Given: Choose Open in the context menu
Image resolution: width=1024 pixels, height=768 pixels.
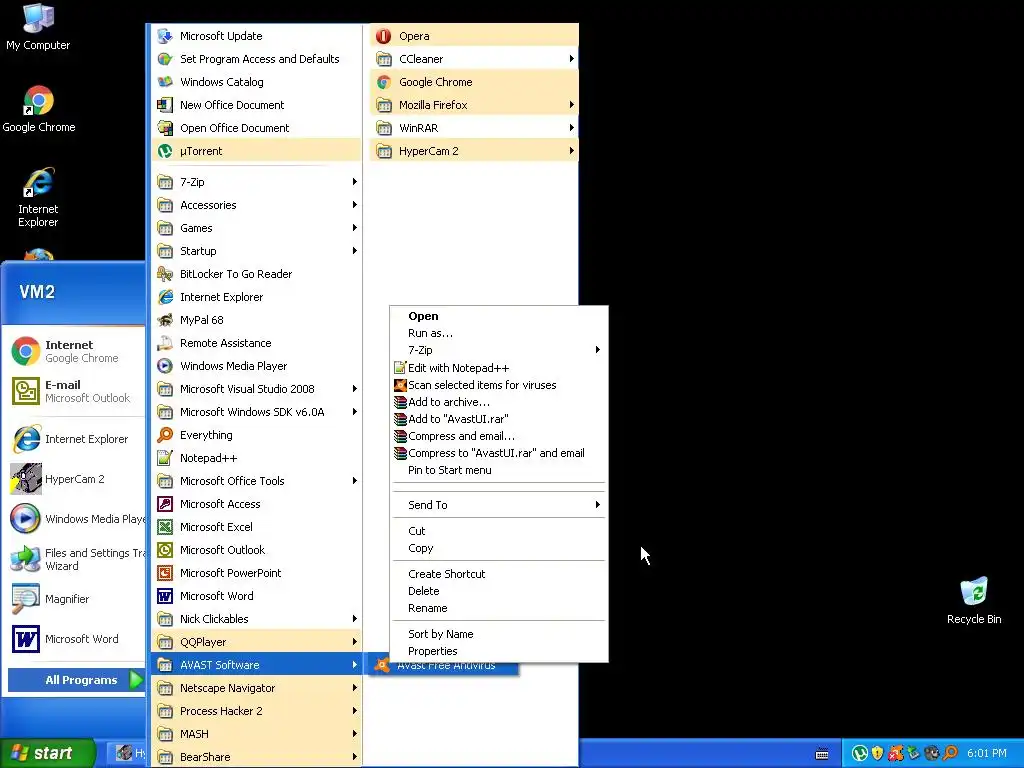Looking at the screenshot, I should coord(498,316).
